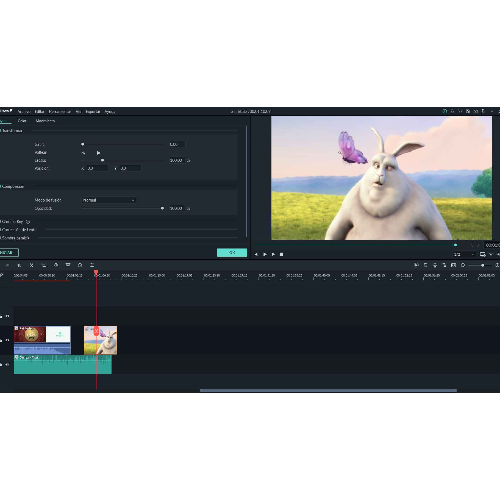Click the timeline zoom slider handle

(482, 265)
